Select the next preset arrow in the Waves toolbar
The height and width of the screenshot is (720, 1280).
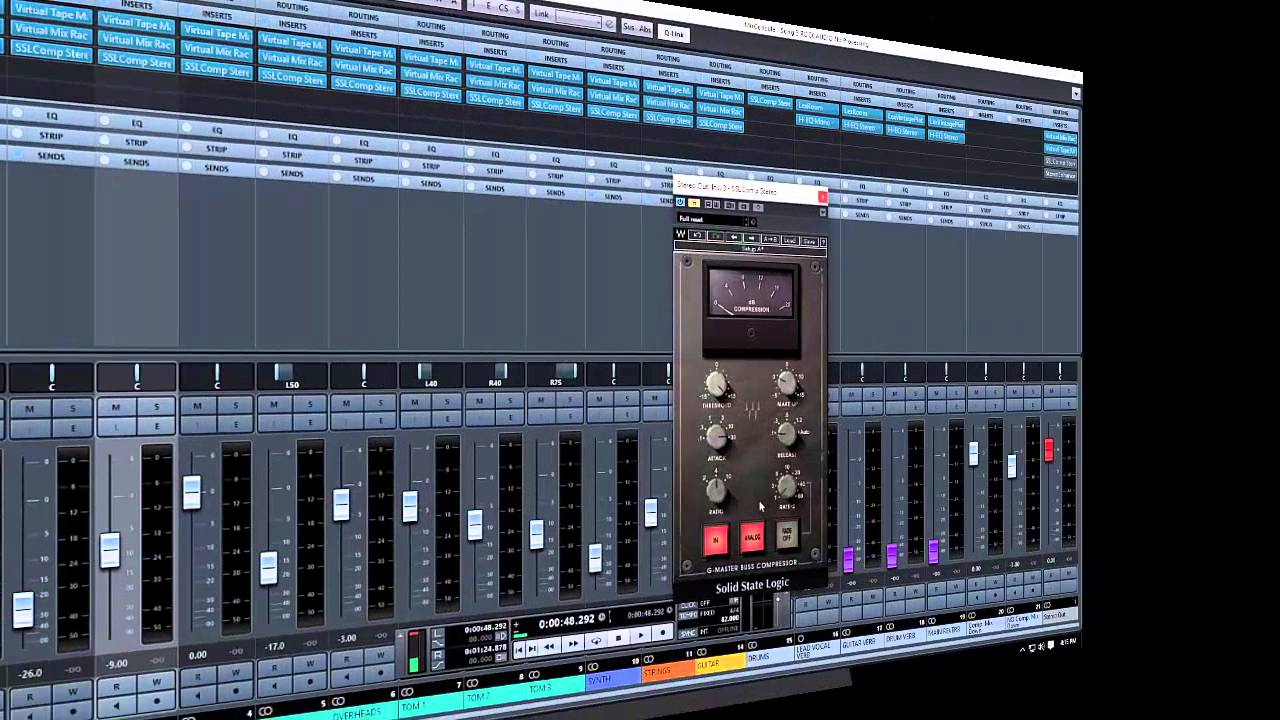point(751,238)
